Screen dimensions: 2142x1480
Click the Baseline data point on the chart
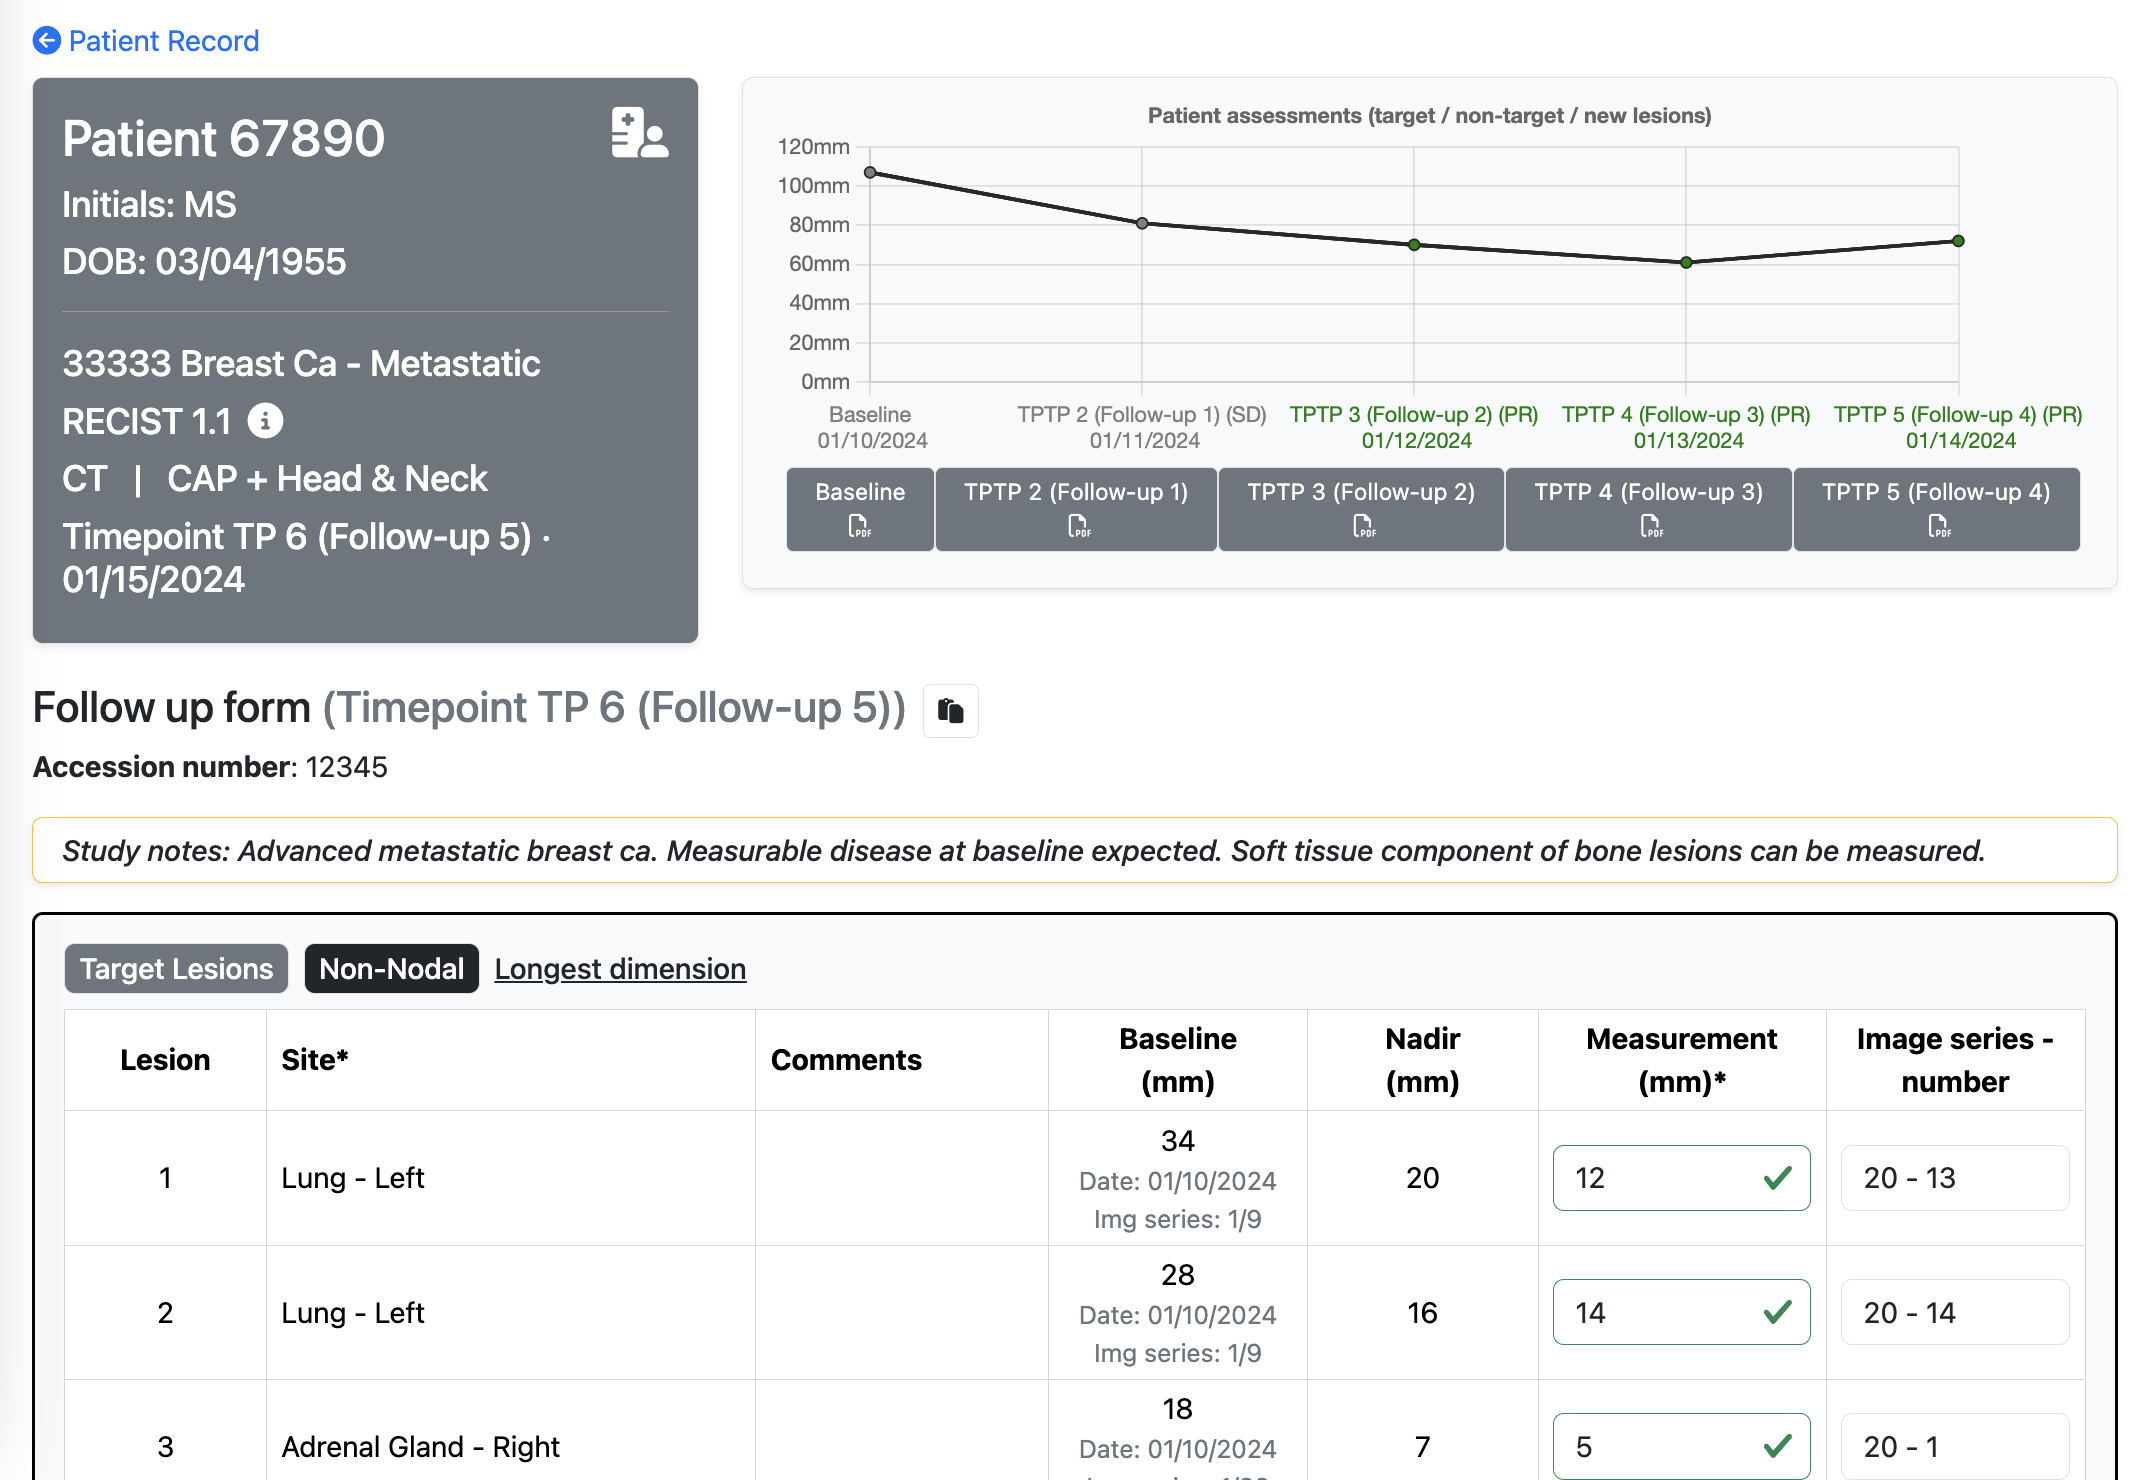tap(870, 173)
